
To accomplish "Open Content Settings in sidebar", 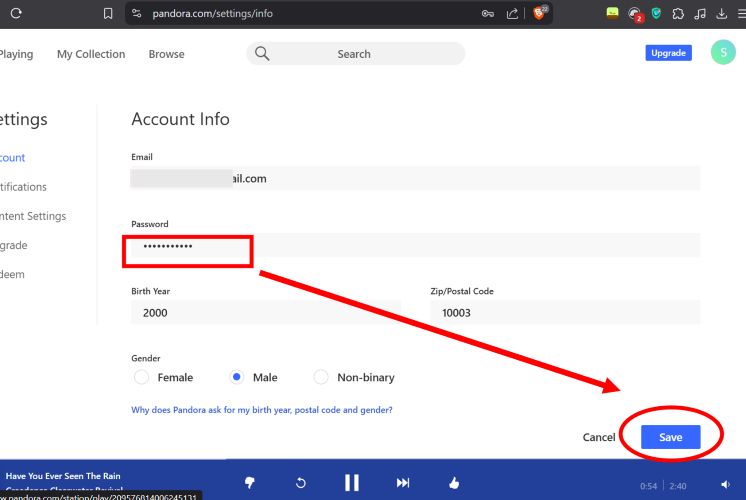I will 33,216.
